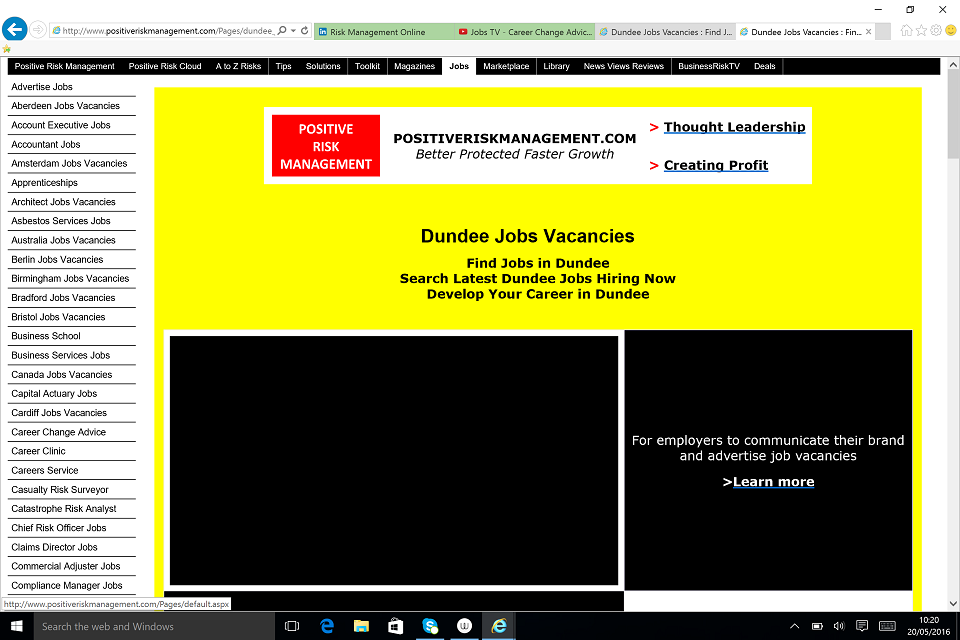Click the back navigation arrow

click(15, 28)
